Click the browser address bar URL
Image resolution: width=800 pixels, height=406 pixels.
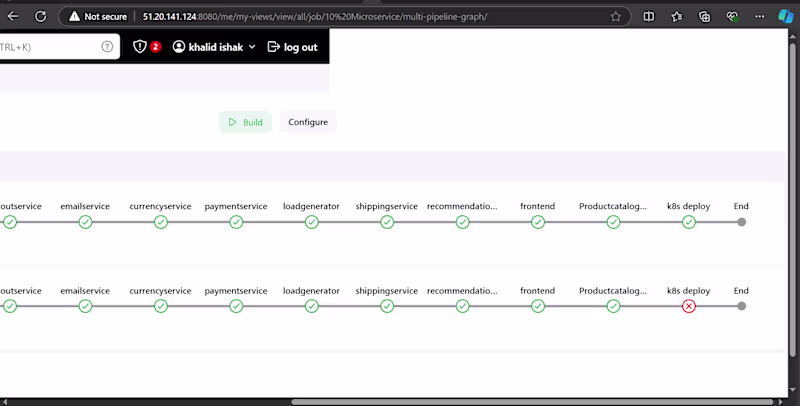click(x=315, y=16)
